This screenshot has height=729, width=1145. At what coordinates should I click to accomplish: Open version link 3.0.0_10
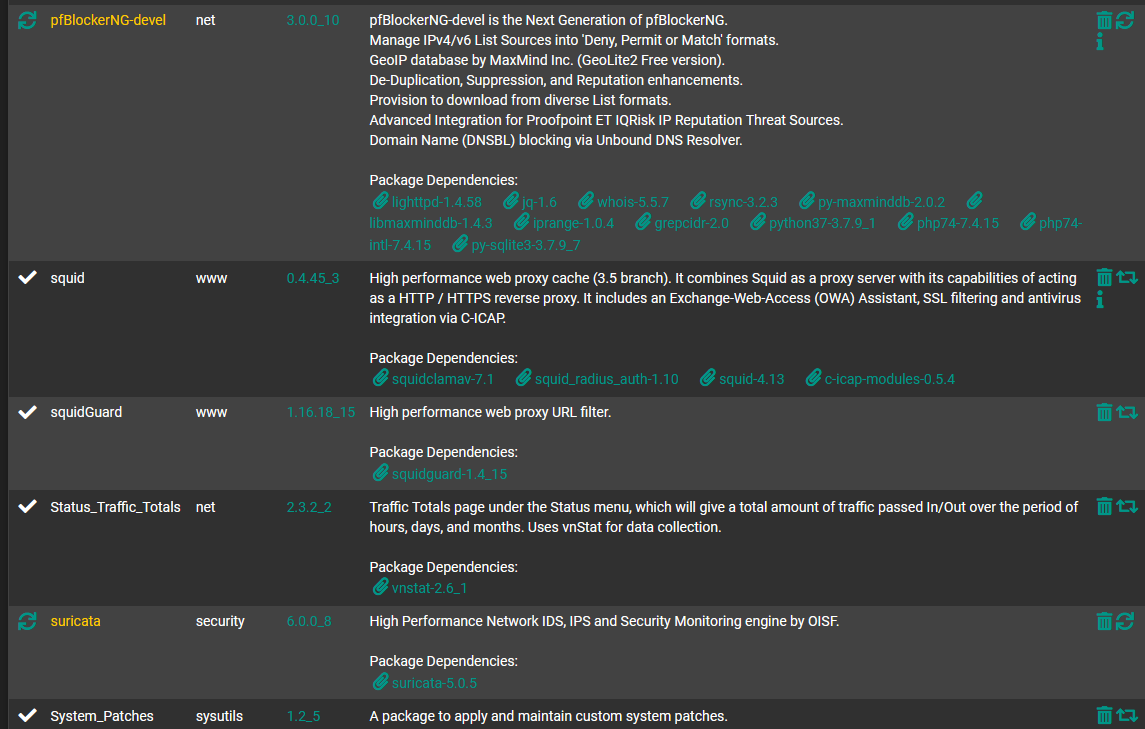(x=313, y=20)
